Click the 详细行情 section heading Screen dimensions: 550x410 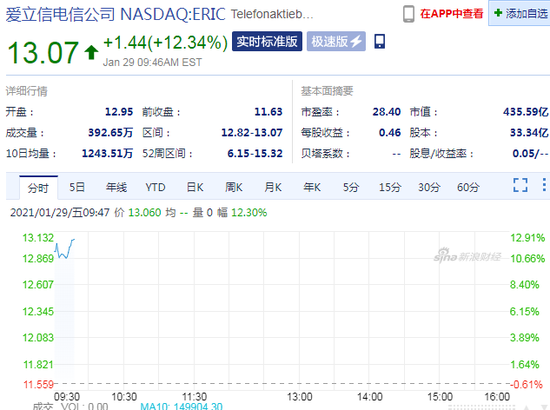pyautogui.click(x=26, y=91)
